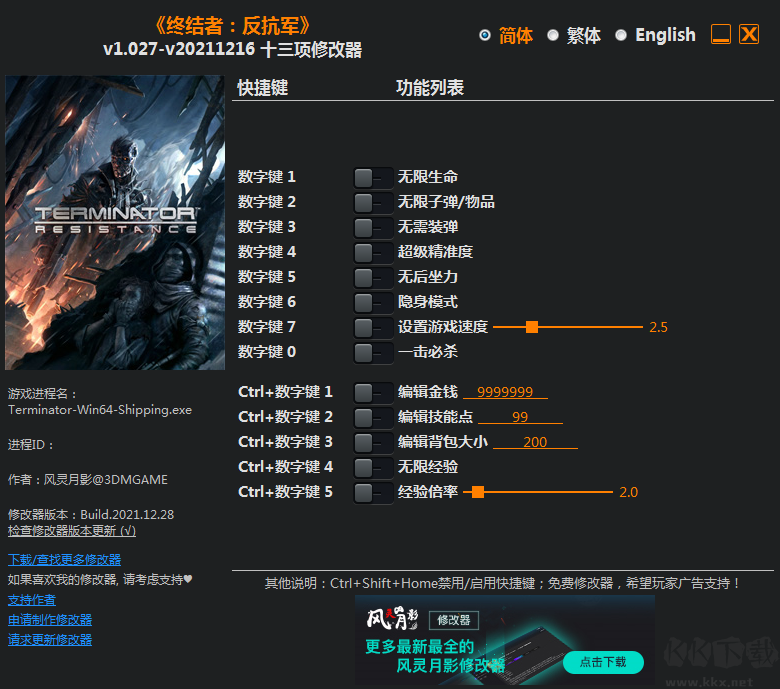The width and height of the screenshot is (780, 689).
Task: Close the trainer with X icon
Action: [x=749, y=34]
